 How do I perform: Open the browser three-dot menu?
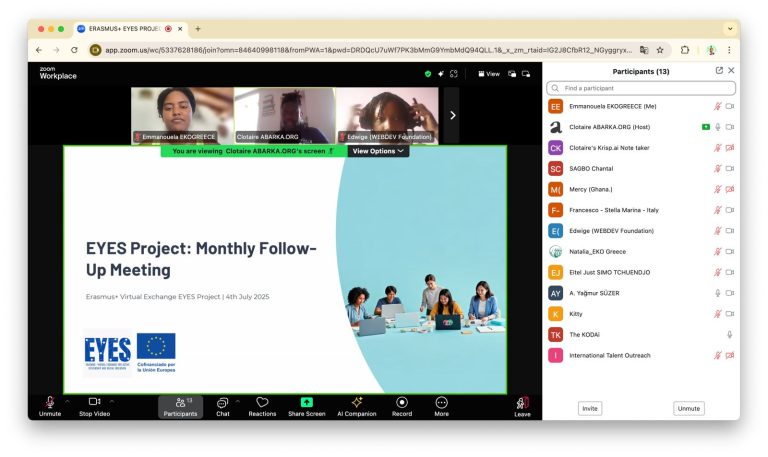(x=729, y=50)
